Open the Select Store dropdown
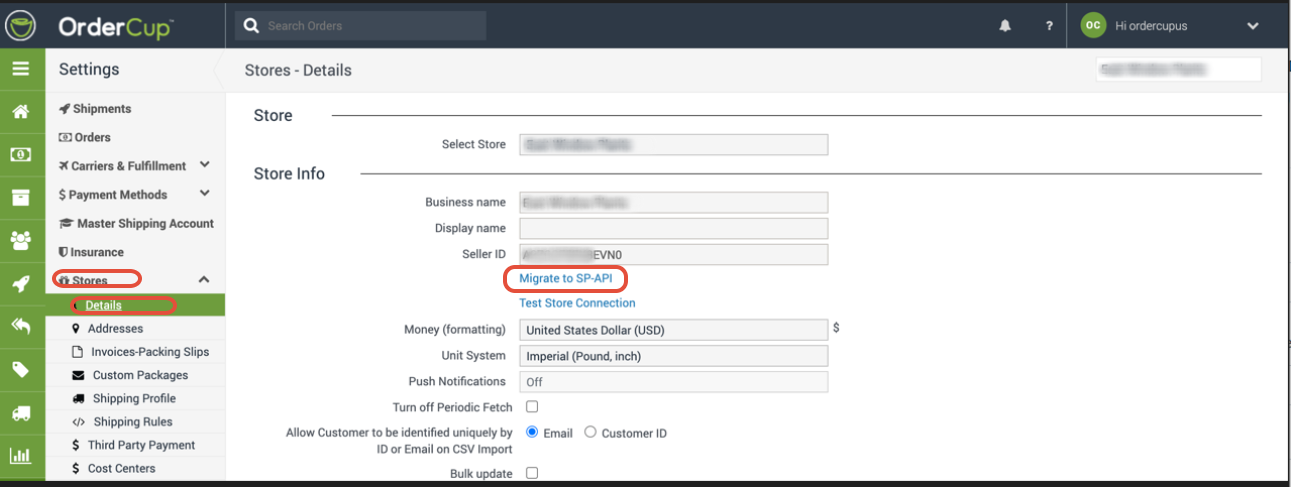This screenshot has width=1291, height=487. click(x=673, y=144)
